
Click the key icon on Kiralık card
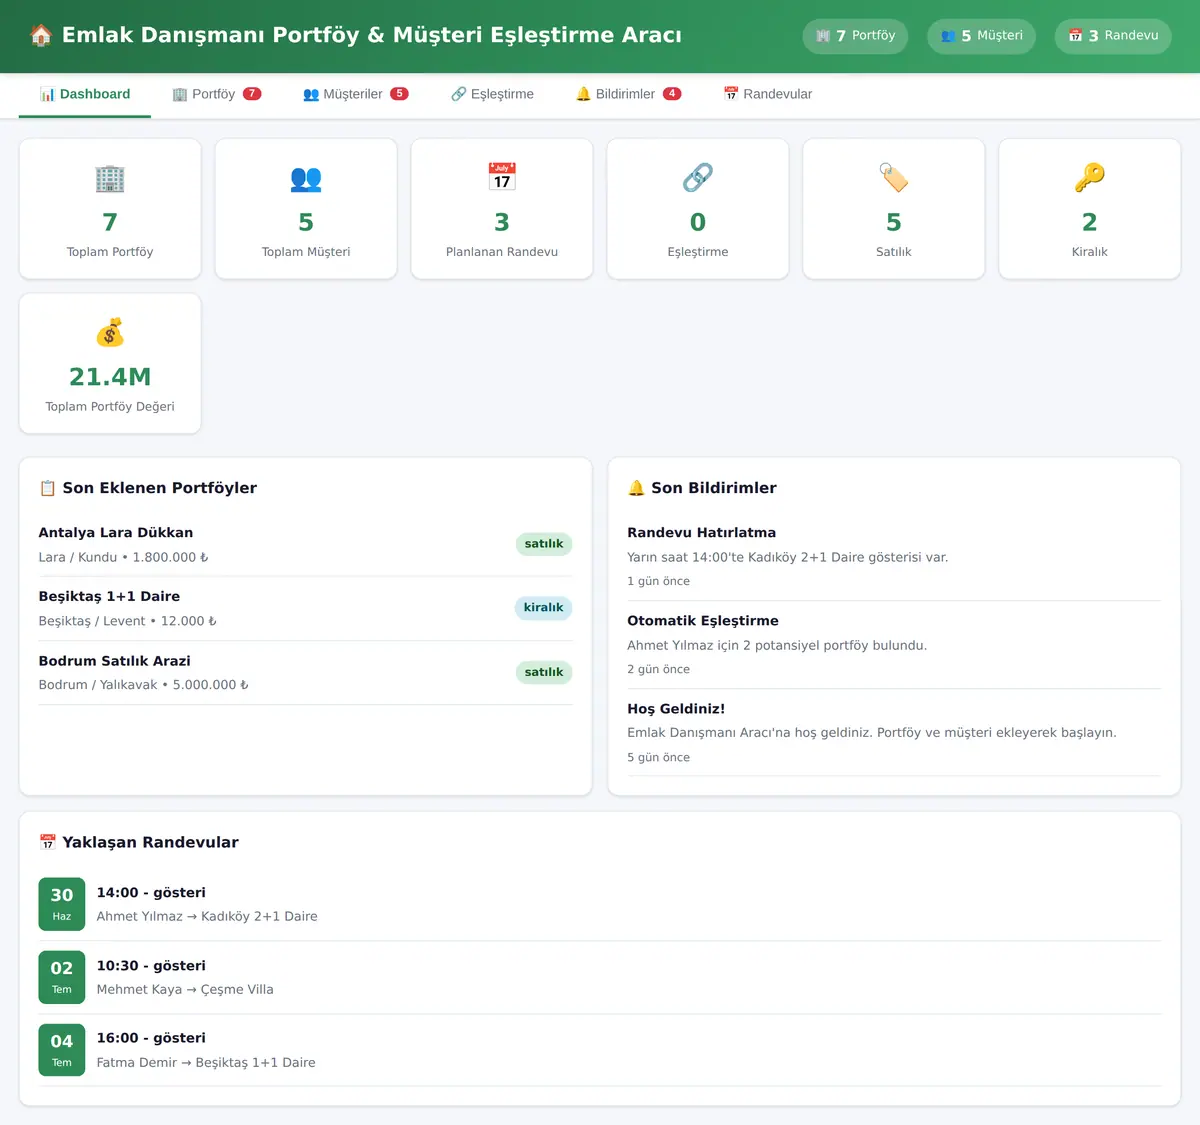pyautogui.click(x=1090, y=177)
